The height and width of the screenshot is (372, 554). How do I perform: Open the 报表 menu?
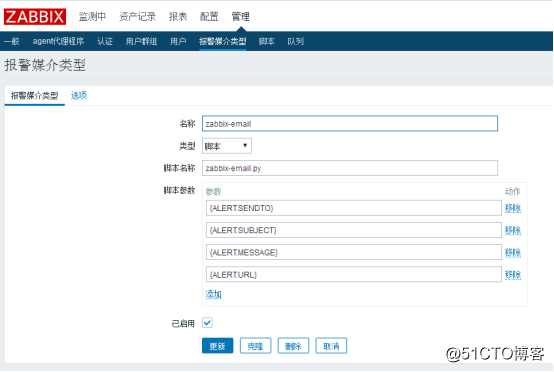point(178,17)
